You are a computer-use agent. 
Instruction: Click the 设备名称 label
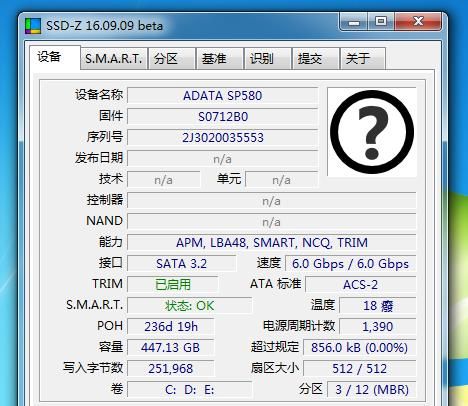click(x=99, y=95)
